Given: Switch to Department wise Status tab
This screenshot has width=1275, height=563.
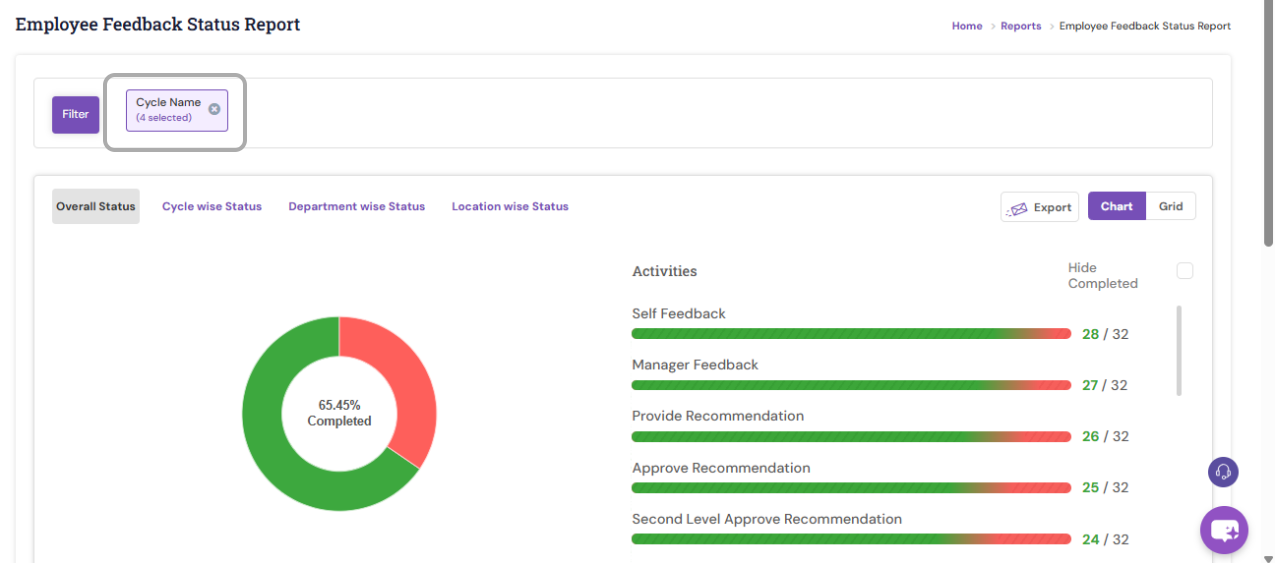Looking at the screenshot, I should coord(357,206).
